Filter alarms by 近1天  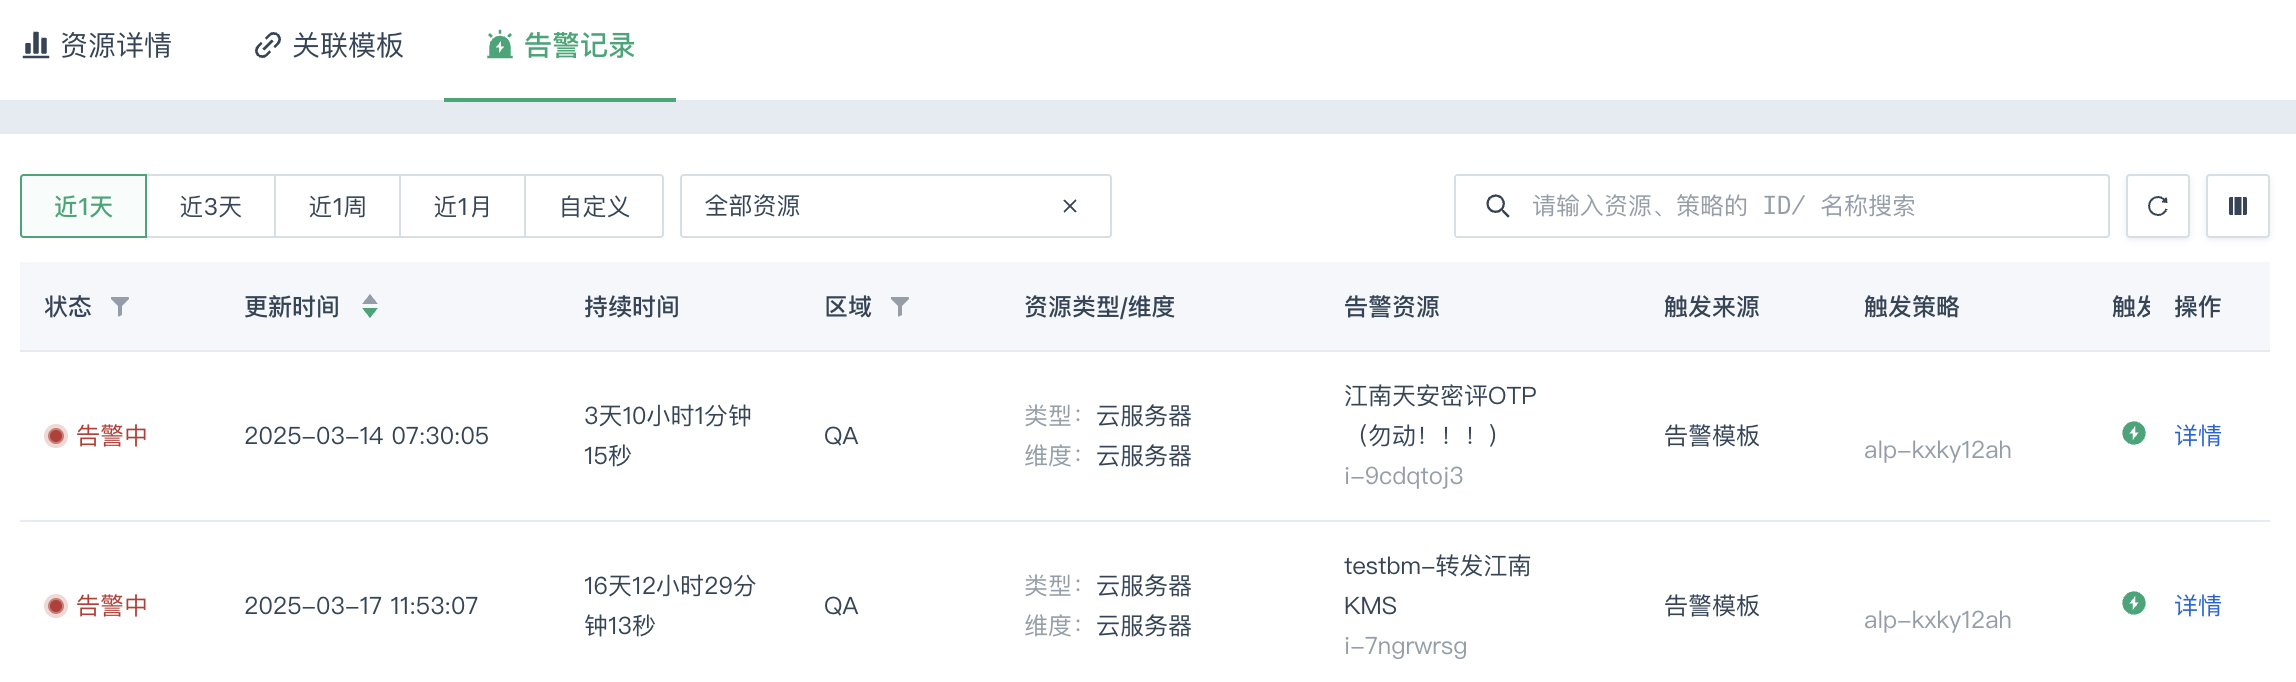(84, 206)
